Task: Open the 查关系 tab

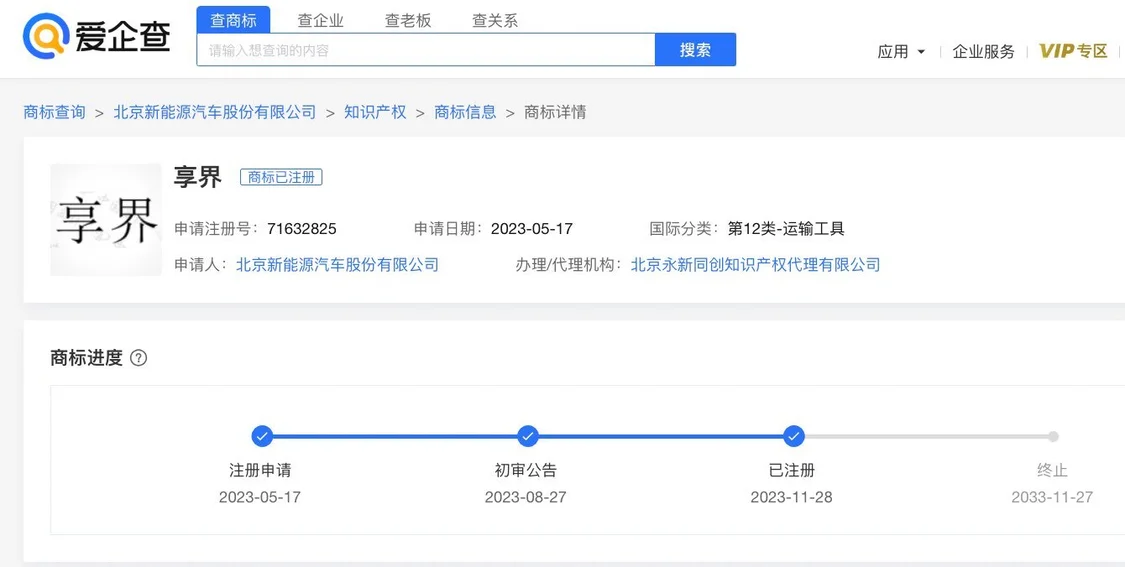Action: [x=494, y=21]
